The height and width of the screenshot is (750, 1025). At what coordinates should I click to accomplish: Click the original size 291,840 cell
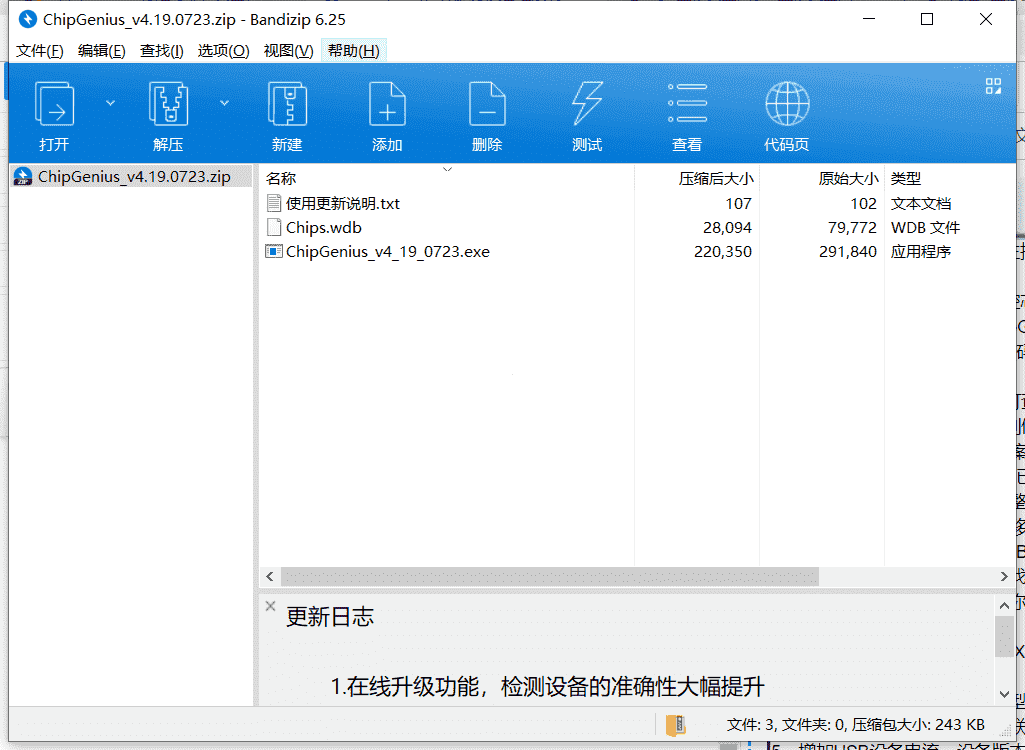coord(848,252)
